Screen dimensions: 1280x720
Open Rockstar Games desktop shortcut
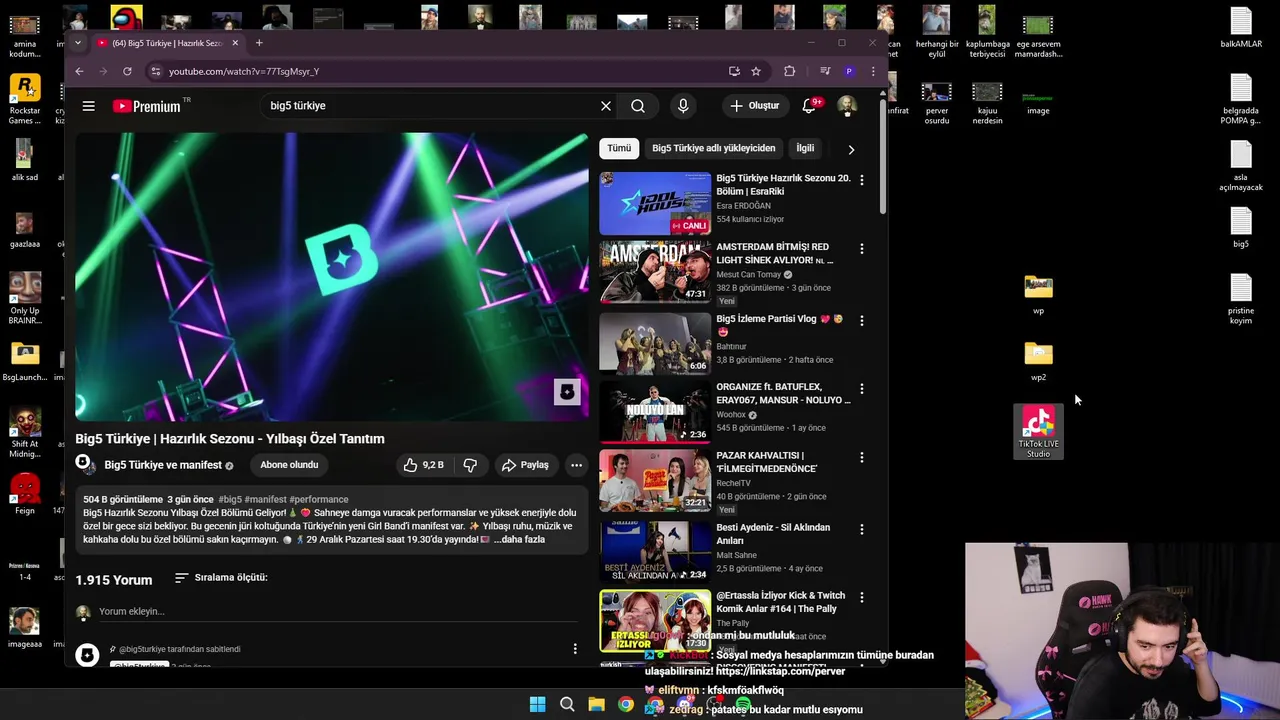pos(25,99)
